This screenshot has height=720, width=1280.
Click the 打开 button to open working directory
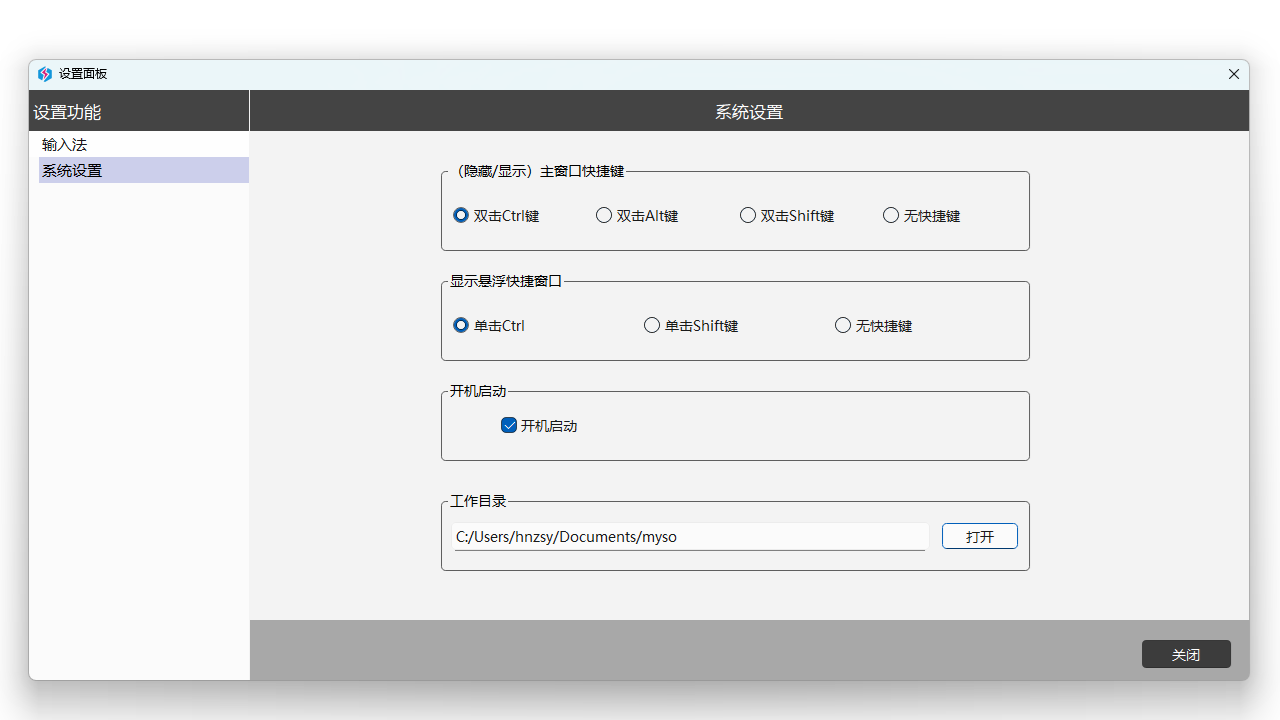[x=979, y=536]
